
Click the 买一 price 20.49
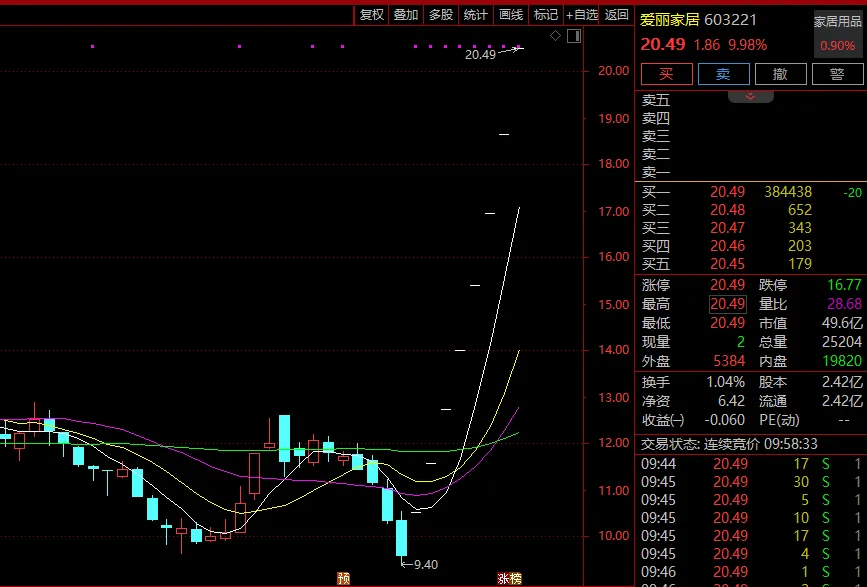728,192
